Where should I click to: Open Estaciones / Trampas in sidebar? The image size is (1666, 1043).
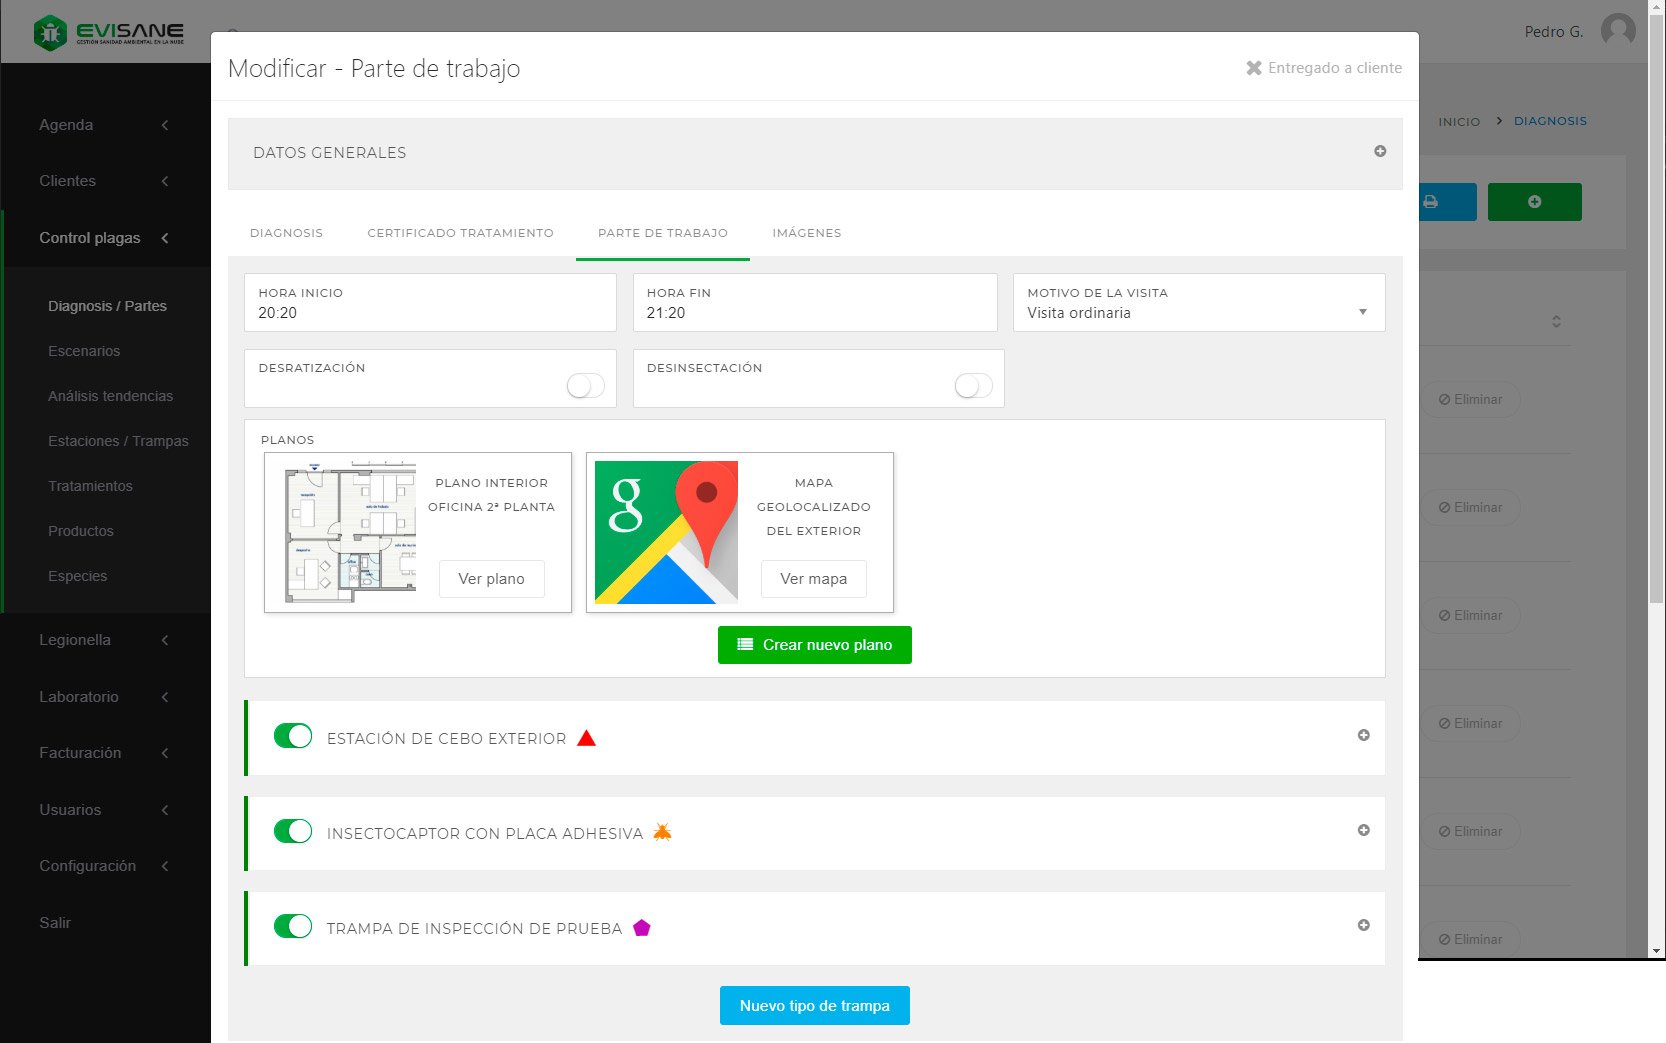(118, 441)
